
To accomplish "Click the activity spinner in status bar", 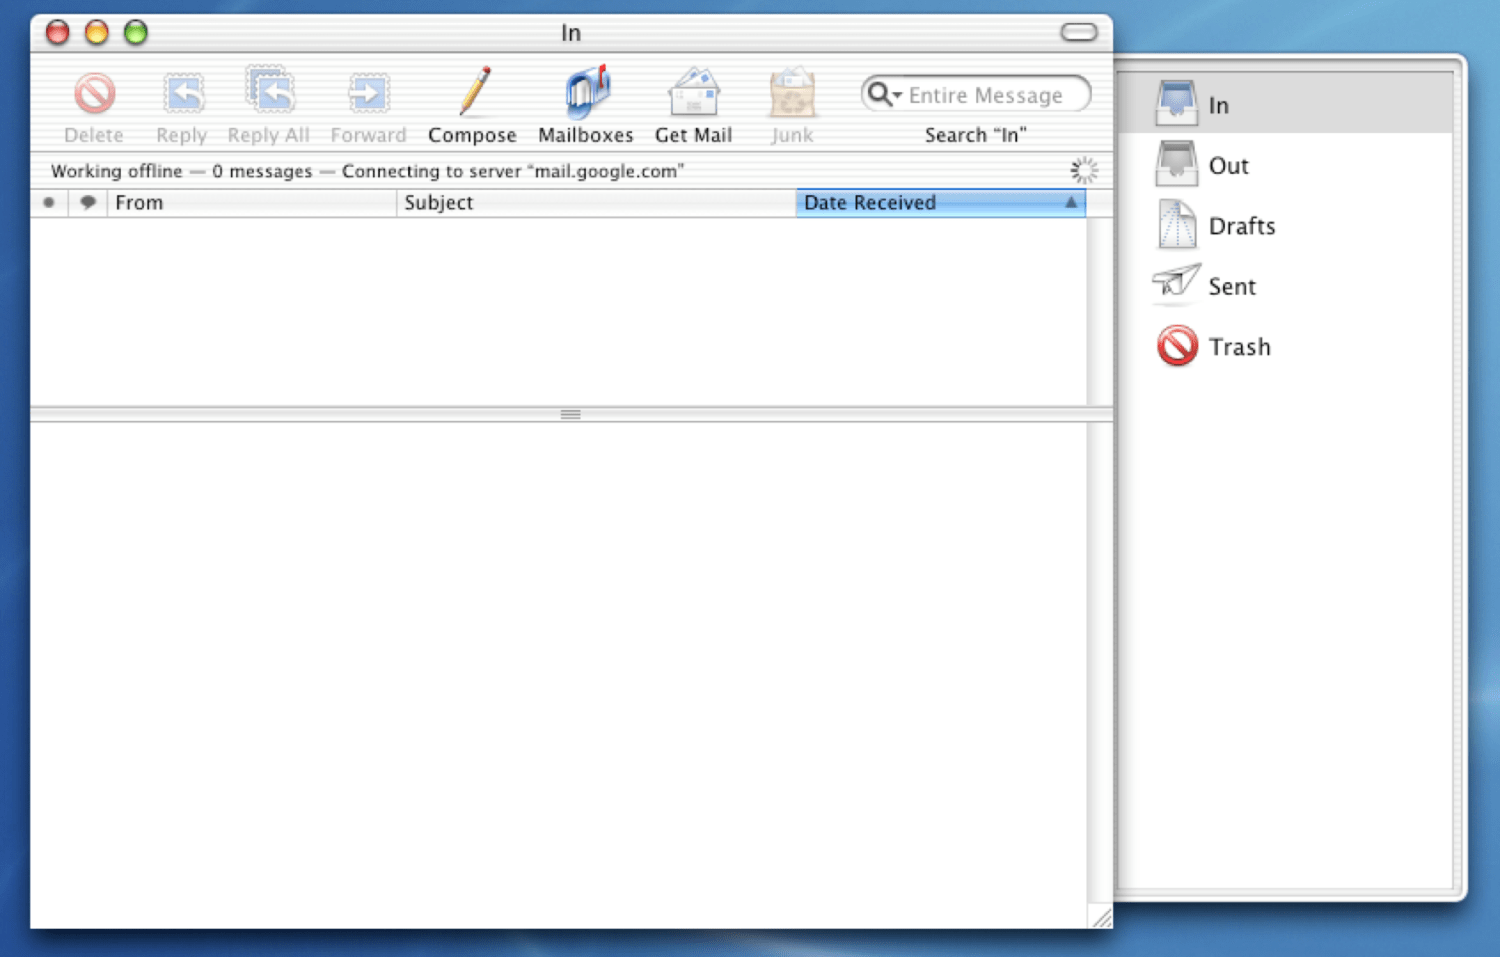I will coord(1084,171).
